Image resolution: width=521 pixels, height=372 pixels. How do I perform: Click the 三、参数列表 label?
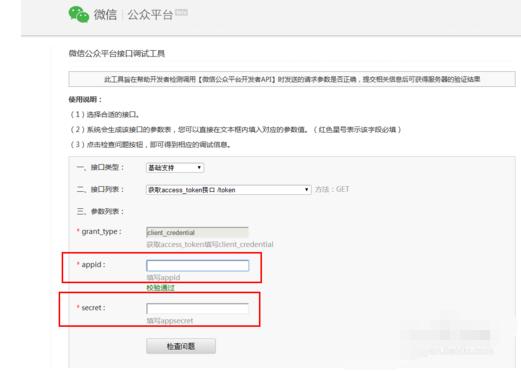click(x=100, y=211)
